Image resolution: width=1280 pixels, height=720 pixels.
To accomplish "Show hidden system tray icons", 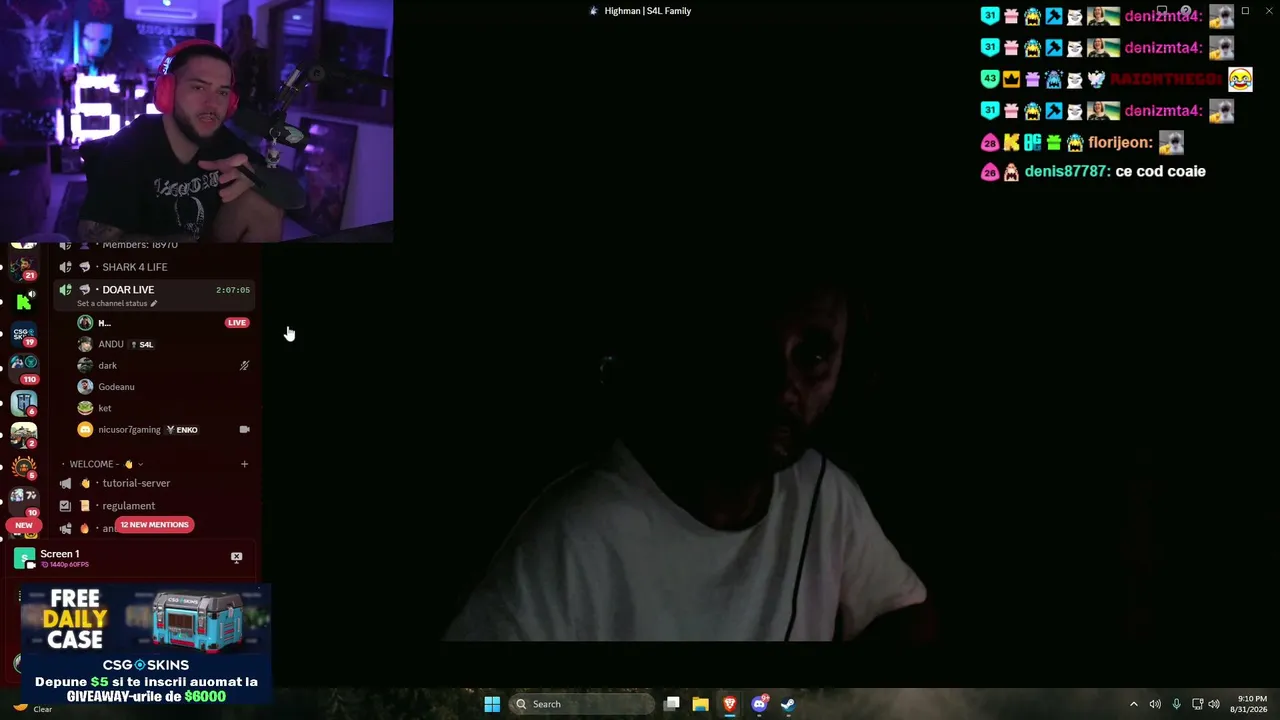I will 1134,704.
